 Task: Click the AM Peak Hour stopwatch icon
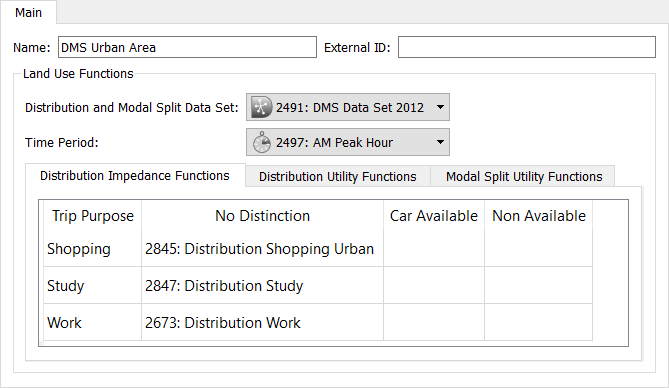click(x=262, y=142)
